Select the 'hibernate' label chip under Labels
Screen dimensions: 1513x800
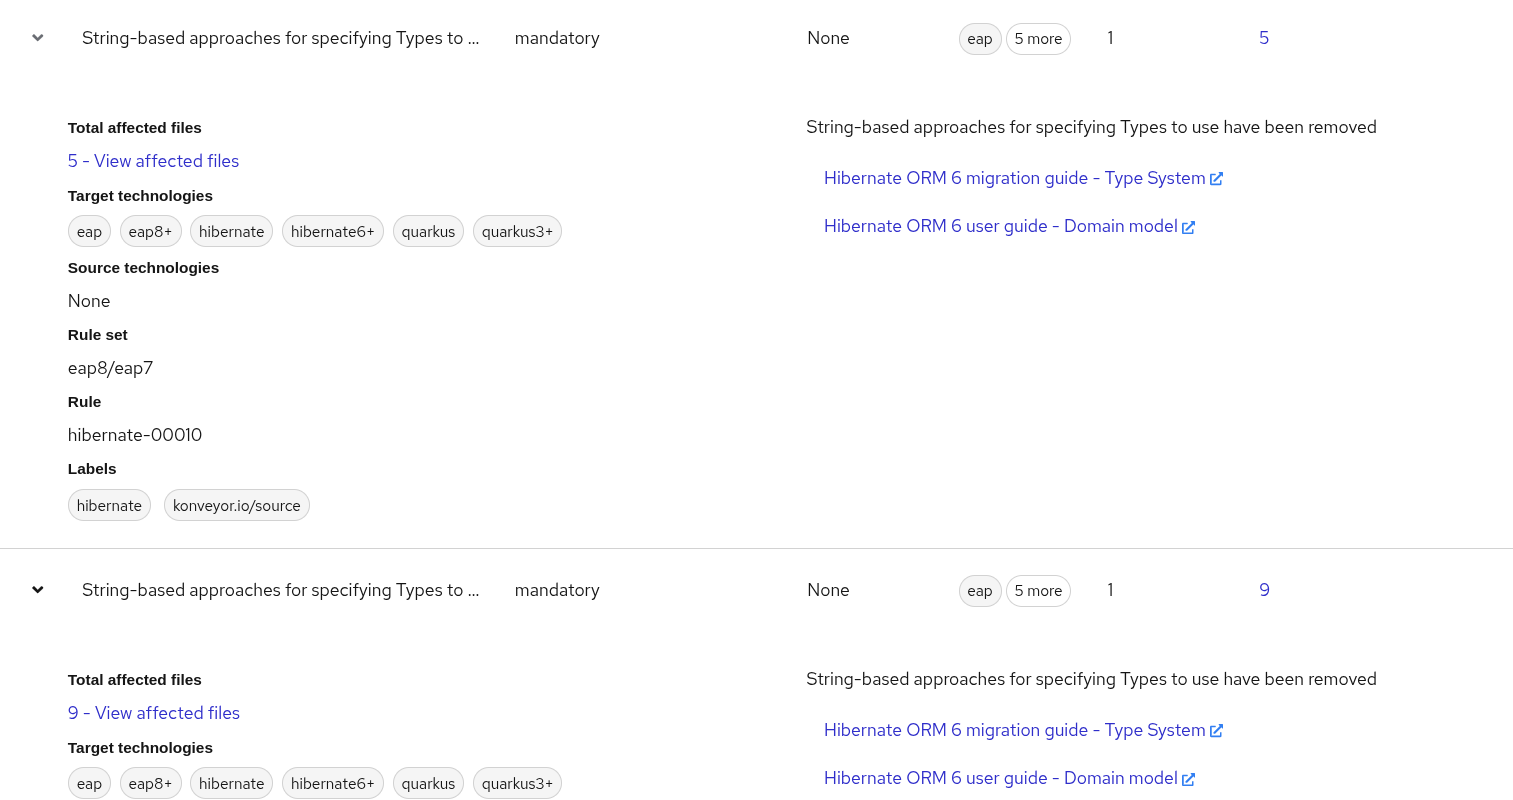click(x=109, y=505)
